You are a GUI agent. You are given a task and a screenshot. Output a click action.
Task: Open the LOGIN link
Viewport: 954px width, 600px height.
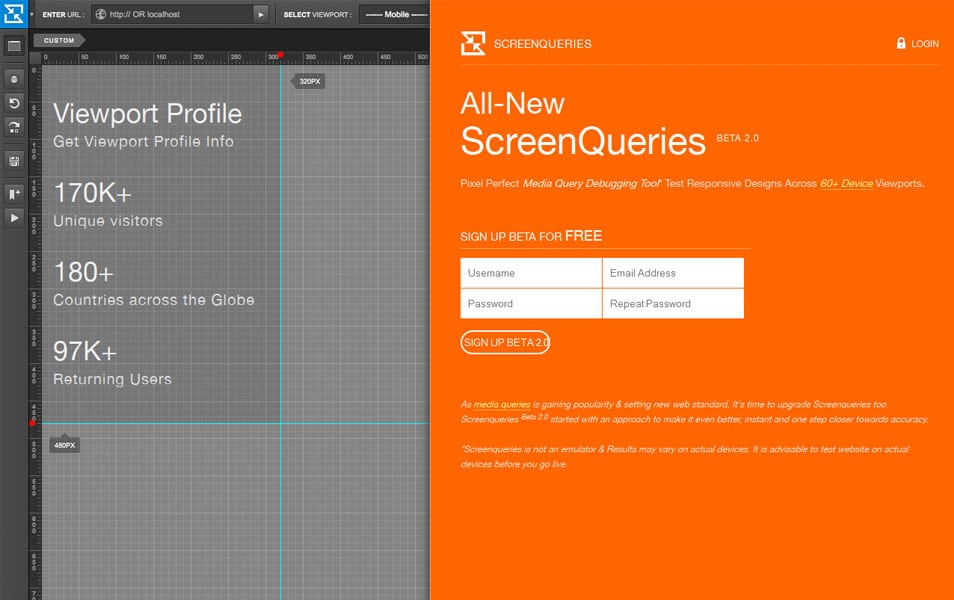925,44
